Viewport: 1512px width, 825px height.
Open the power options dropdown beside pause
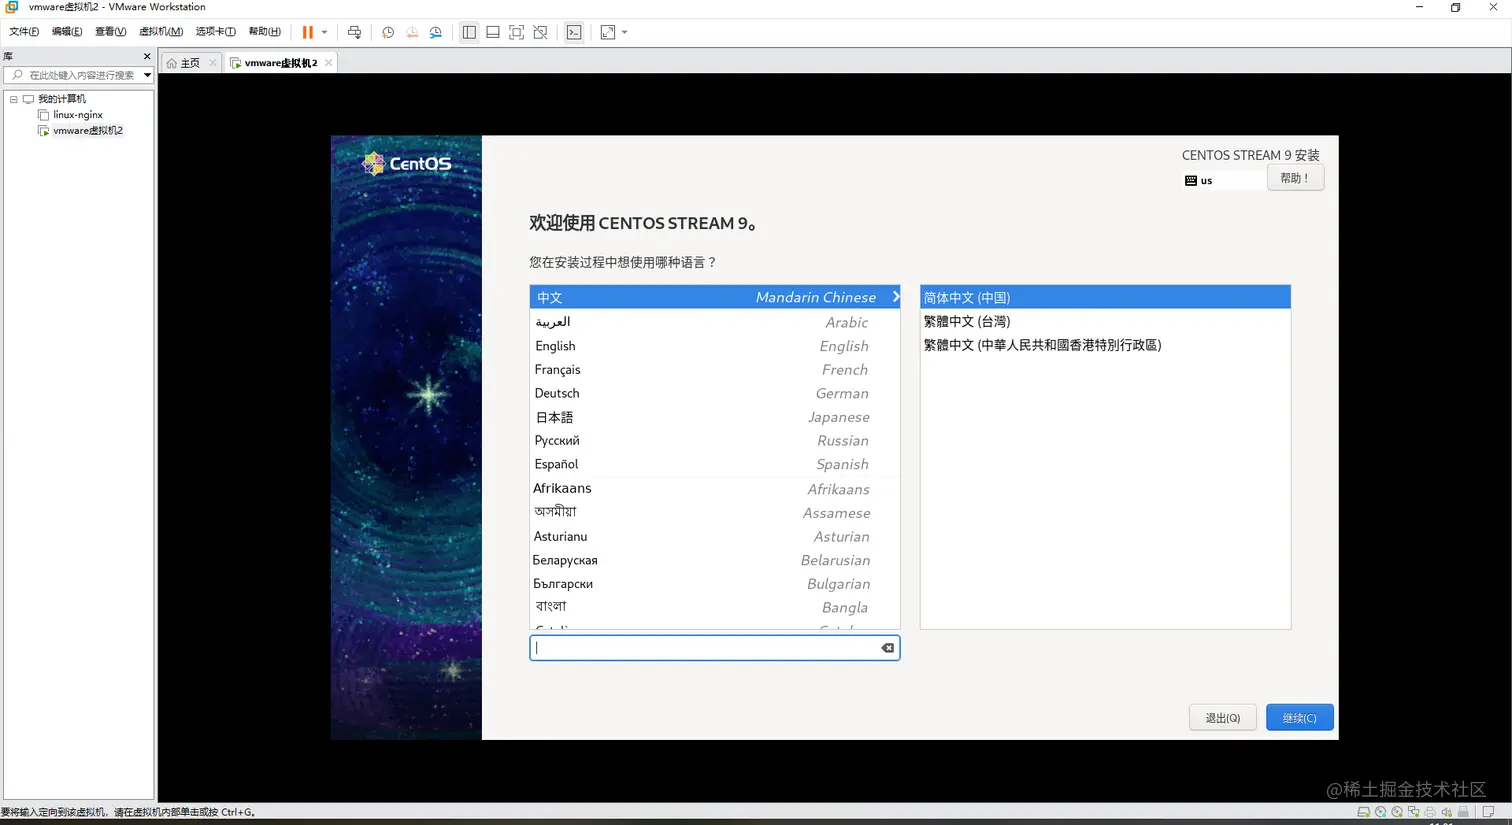[x=324, y=32]
